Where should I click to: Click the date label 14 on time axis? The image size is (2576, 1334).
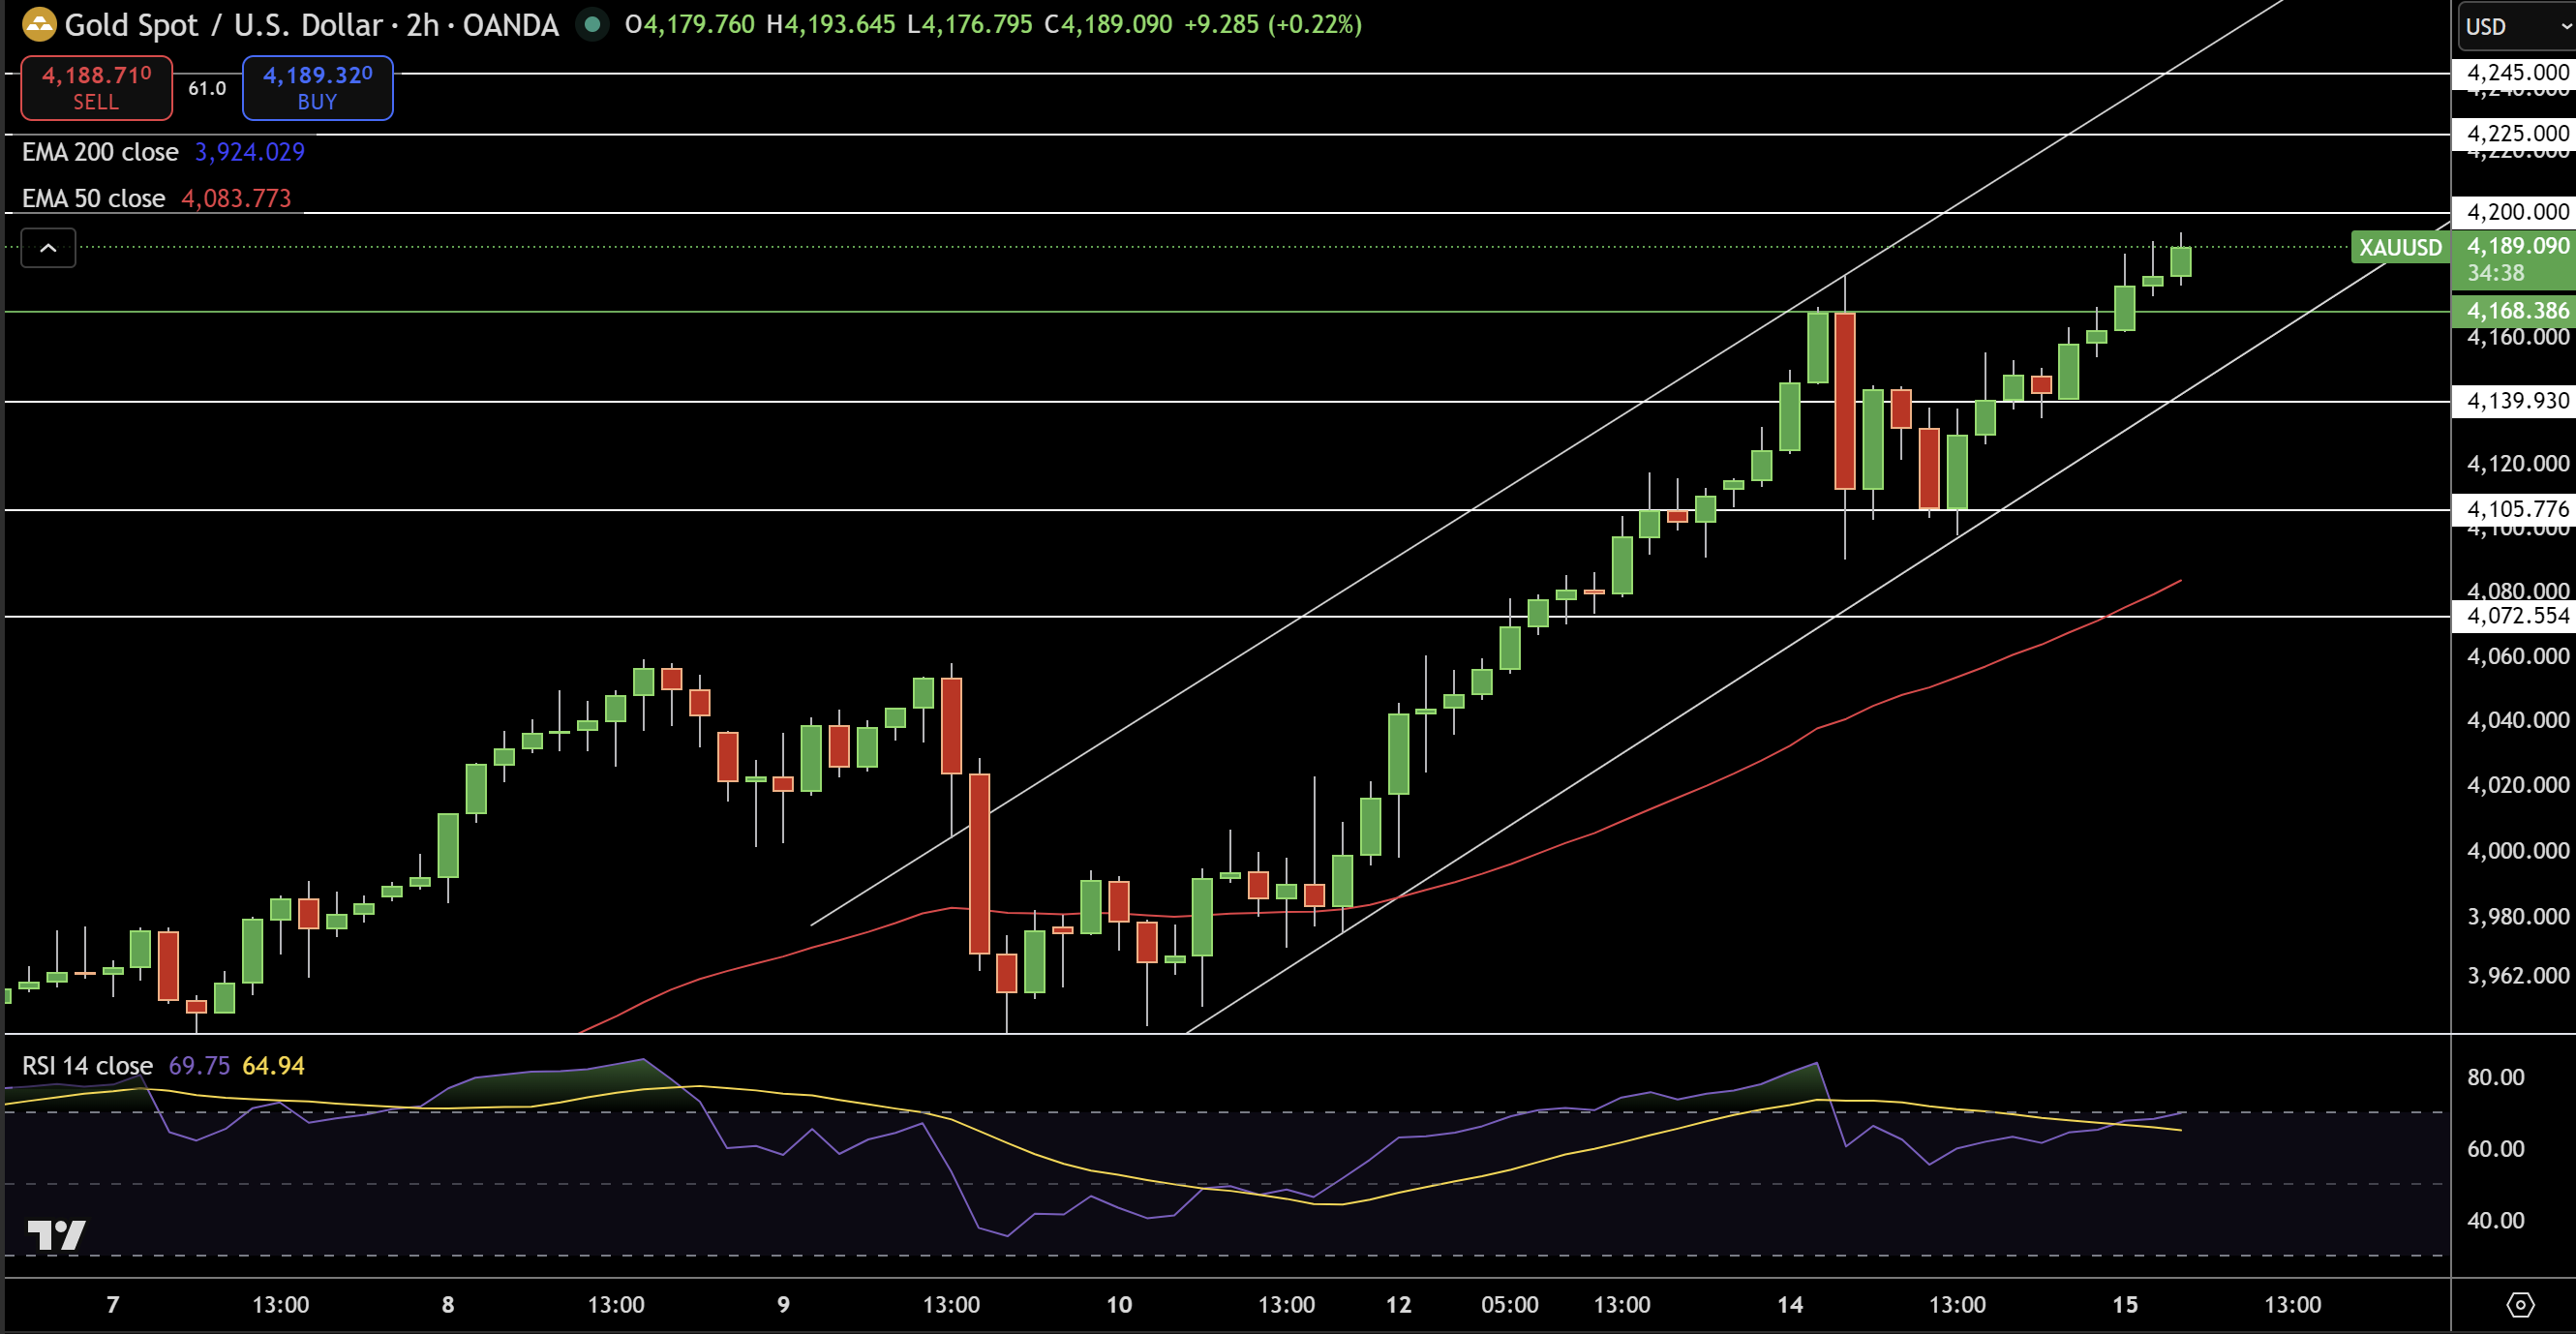pyautogui.click(x=1789, y=1304)
